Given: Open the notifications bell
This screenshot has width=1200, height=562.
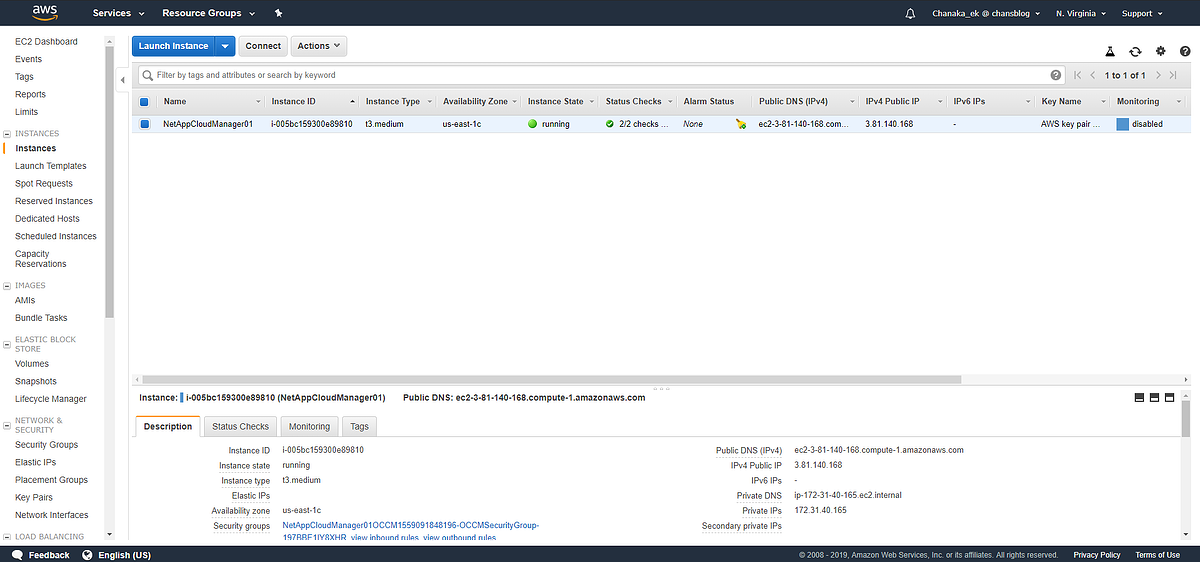Looking at the screenshot, I should point(910,14).
